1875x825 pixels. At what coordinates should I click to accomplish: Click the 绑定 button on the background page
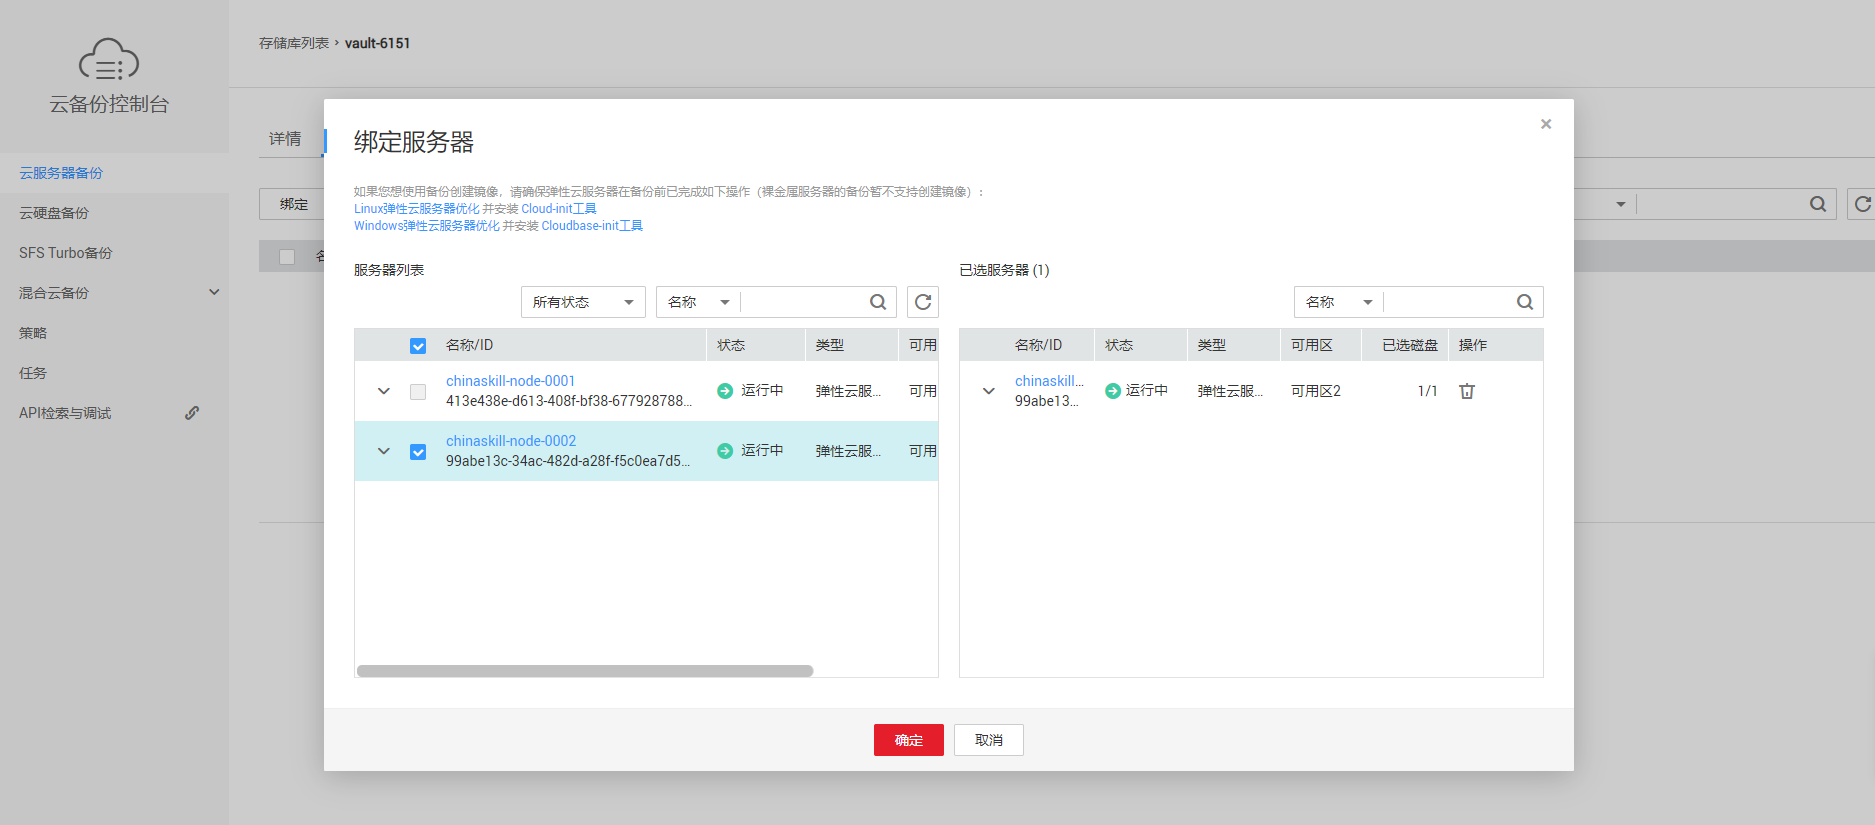coord(294,204)
